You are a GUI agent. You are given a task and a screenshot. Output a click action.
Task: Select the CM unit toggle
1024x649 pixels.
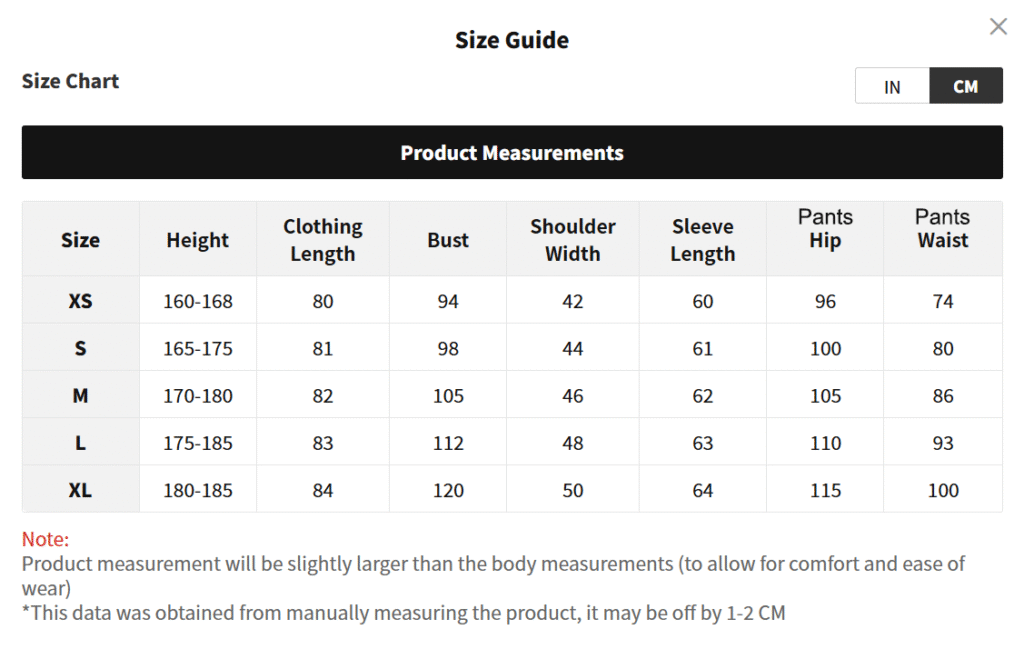point(965,87)
